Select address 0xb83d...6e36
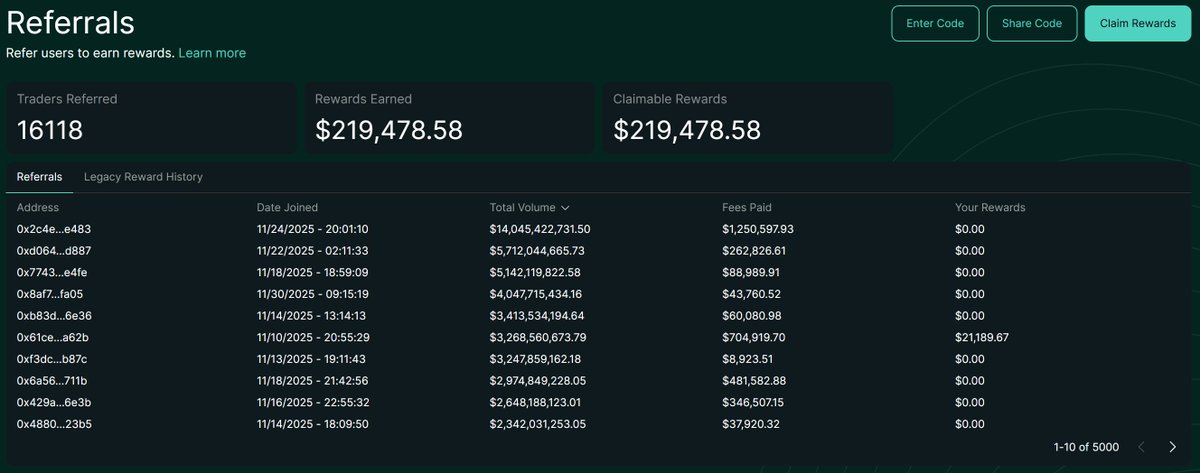The image size is (1200, 473). (x=54, y=316)
